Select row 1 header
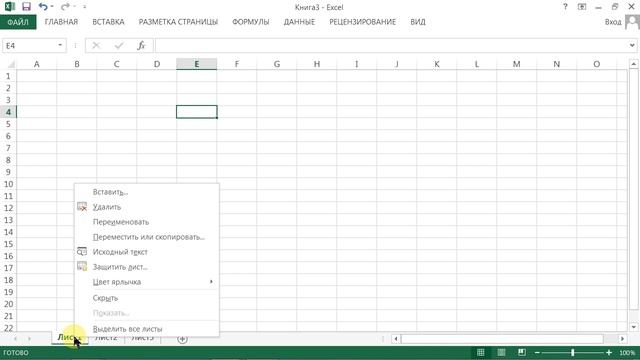The image size is (640, 360). tap(8, 76)
